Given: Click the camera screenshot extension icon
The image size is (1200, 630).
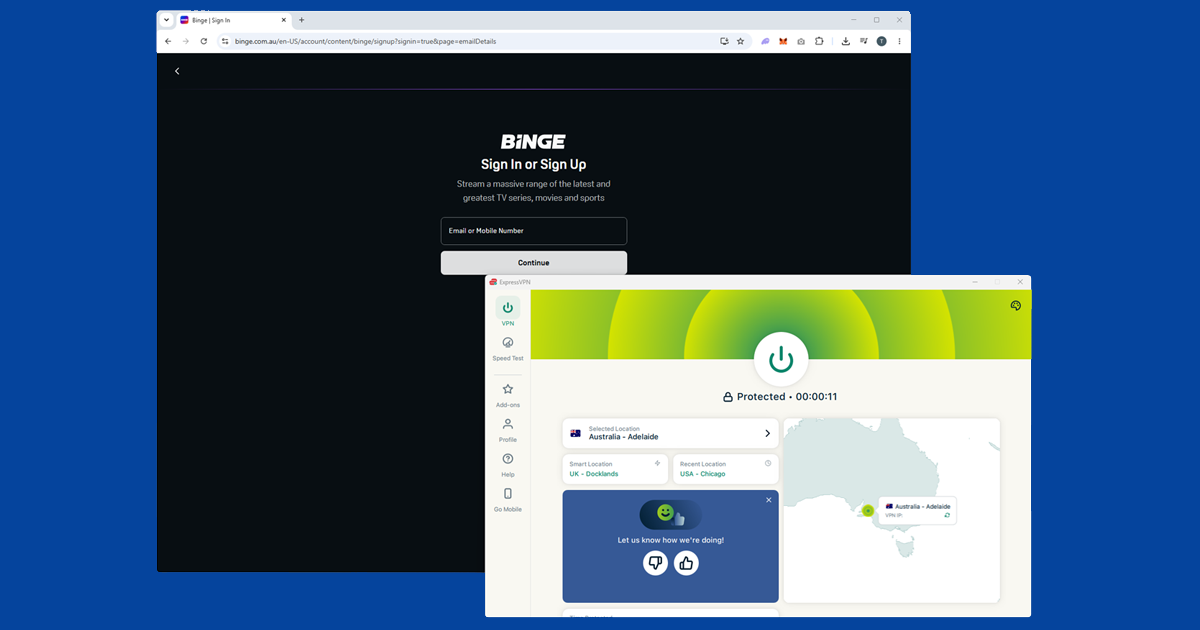Looking at the screenshot, I should pos(801,41).
